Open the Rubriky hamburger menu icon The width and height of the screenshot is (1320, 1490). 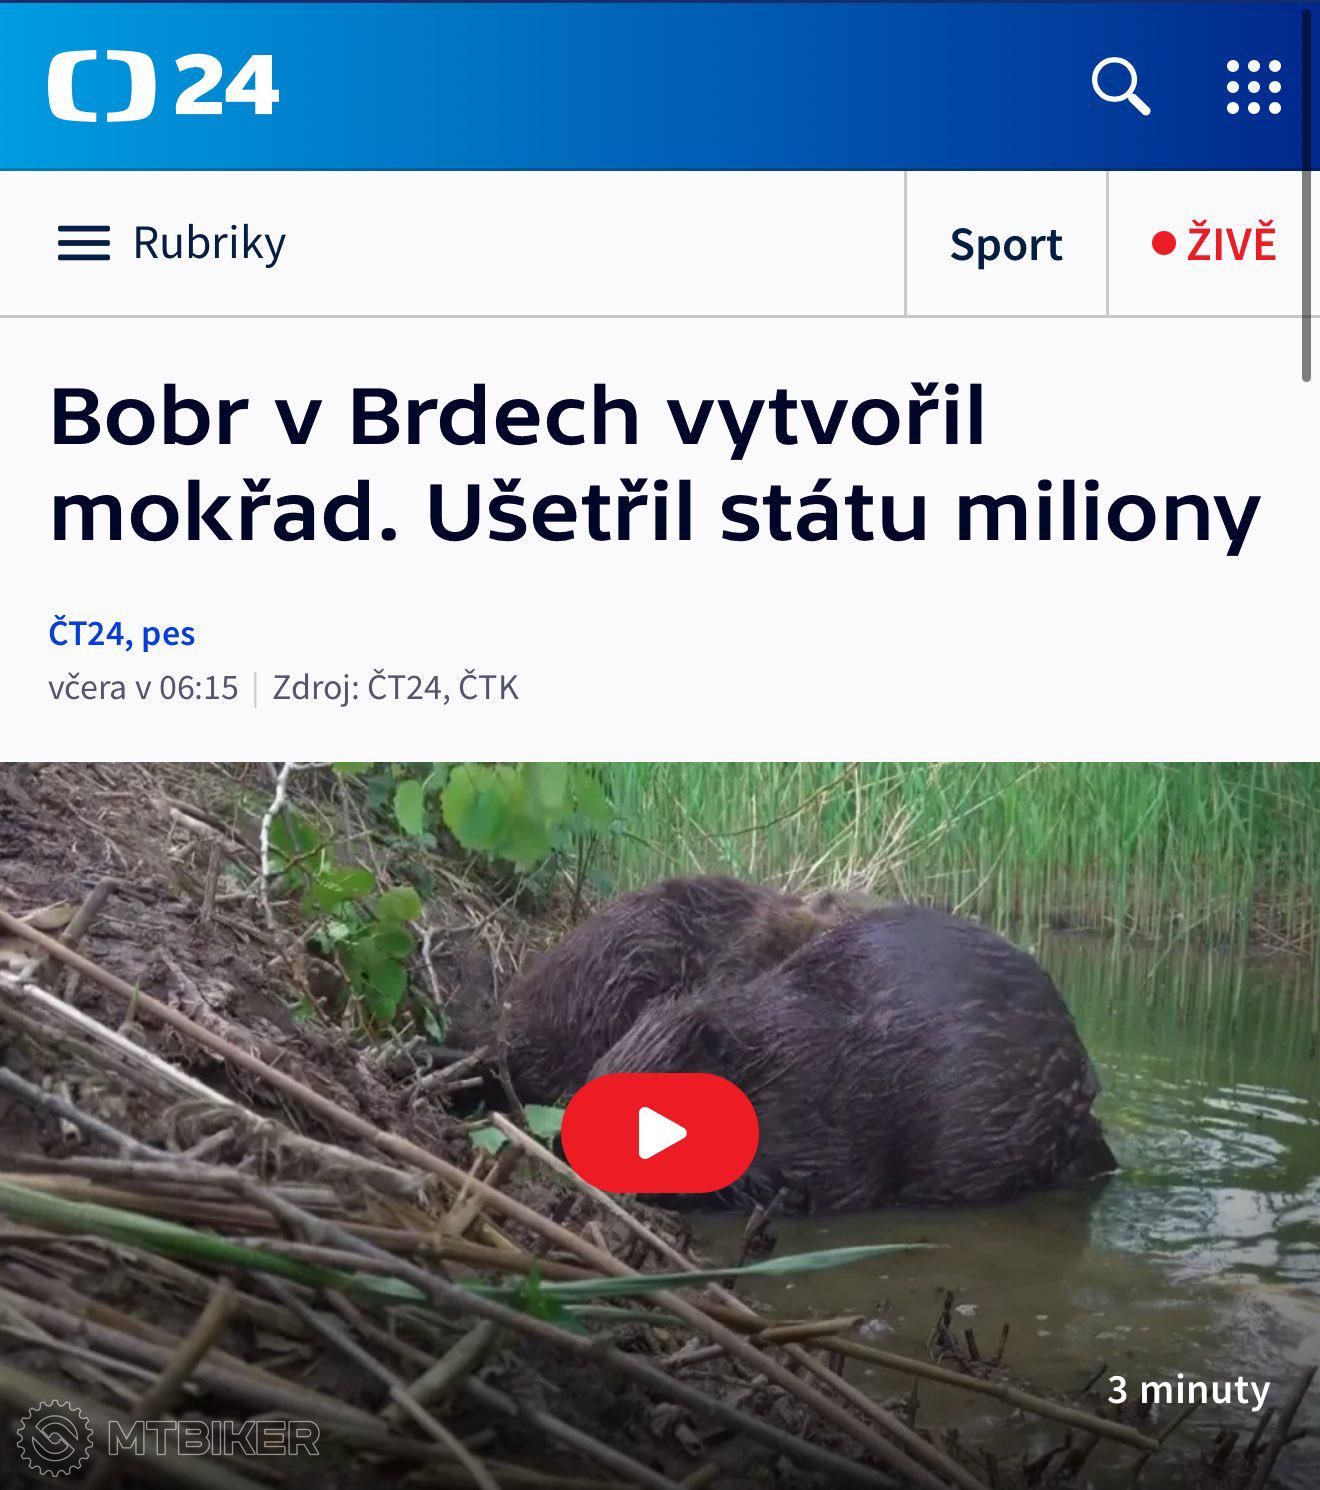[x=84, y=243]
